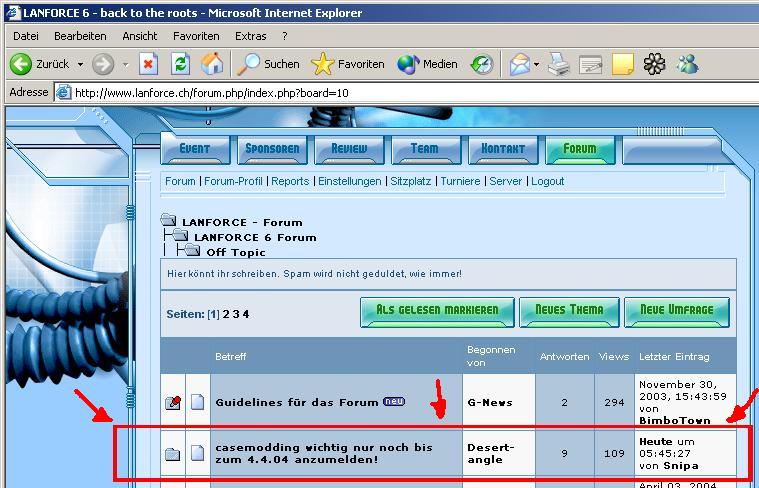
Task: Open the Medien toolbar button
Action: coord(408,64)
